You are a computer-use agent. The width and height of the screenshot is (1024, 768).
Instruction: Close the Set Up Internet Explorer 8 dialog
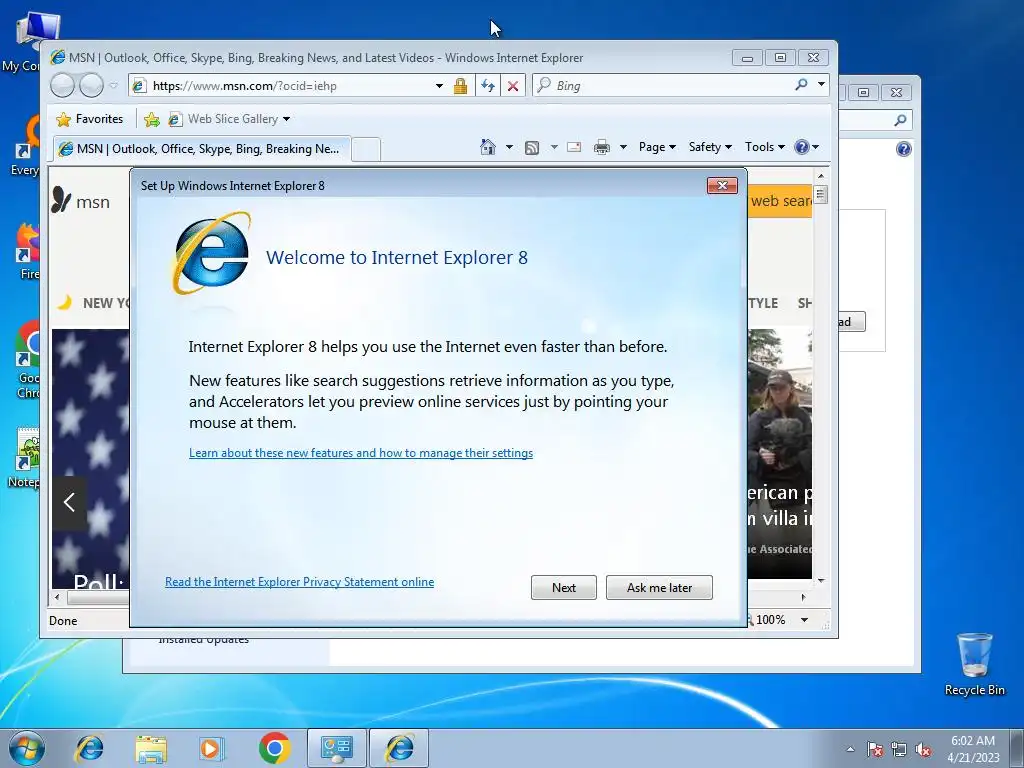click(x=722, y=185)
